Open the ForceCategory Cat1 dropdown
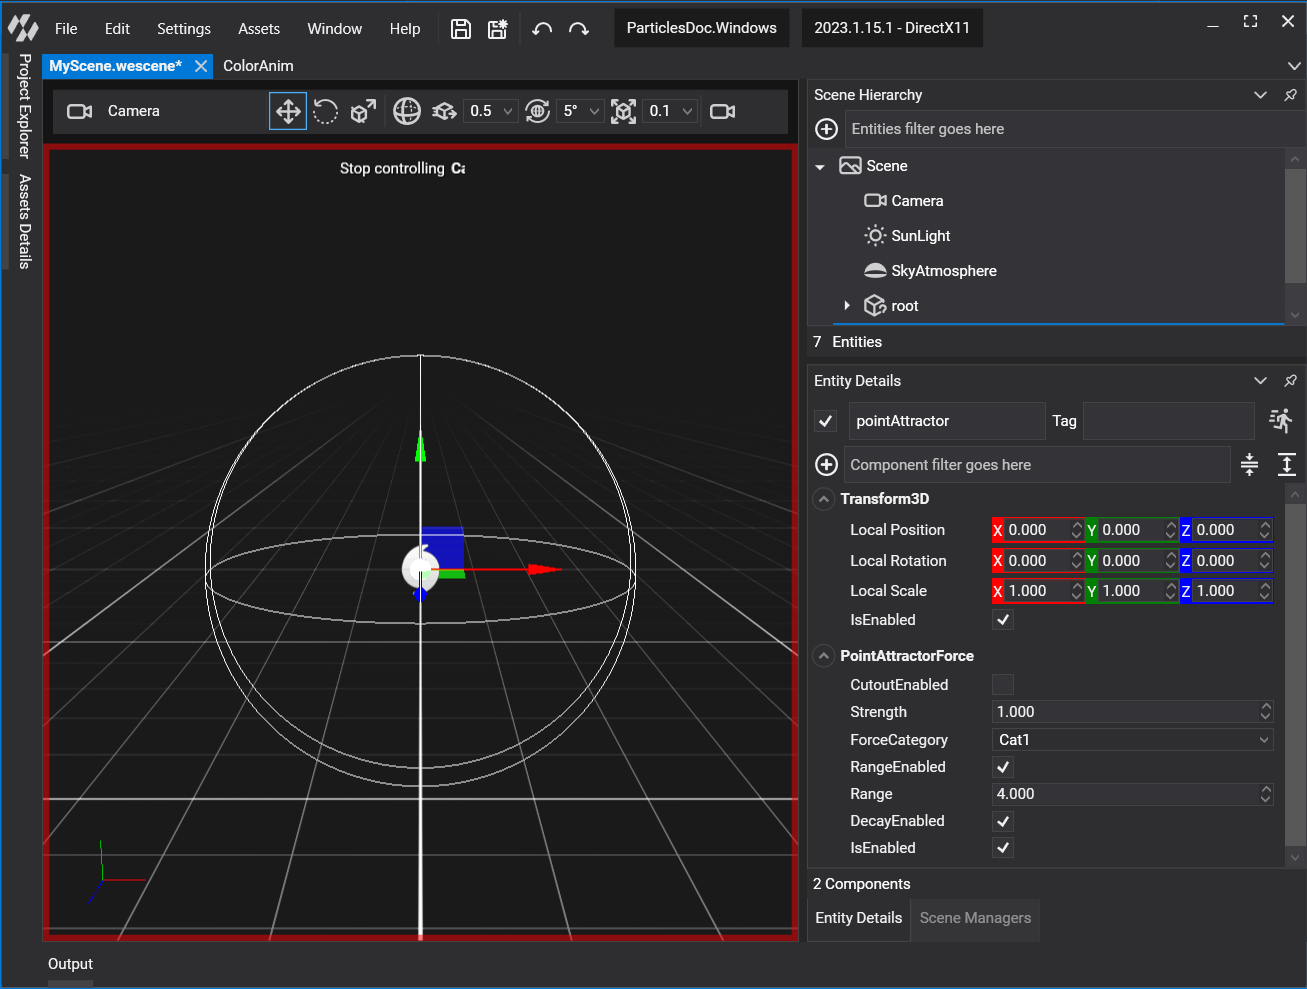The width and height of the screenshot is (1307, 989). click(1132, 740)
